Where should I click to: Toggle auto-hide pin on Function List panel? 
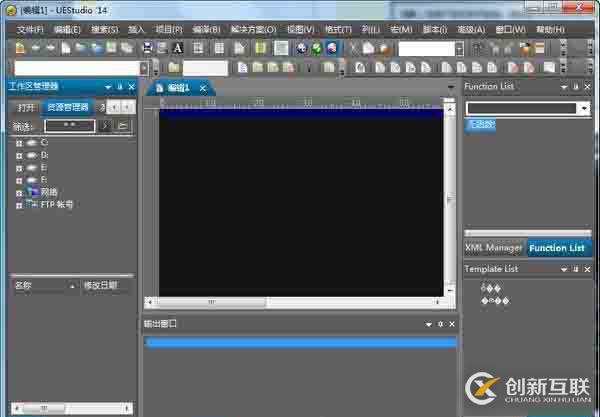[576, 87]
